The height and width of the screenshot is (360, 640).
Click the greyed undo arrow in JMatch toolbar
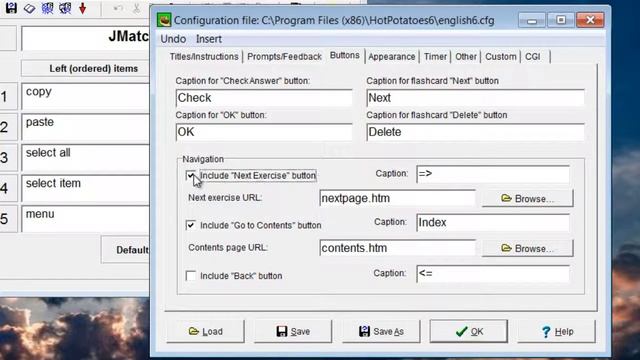[118, 9]
